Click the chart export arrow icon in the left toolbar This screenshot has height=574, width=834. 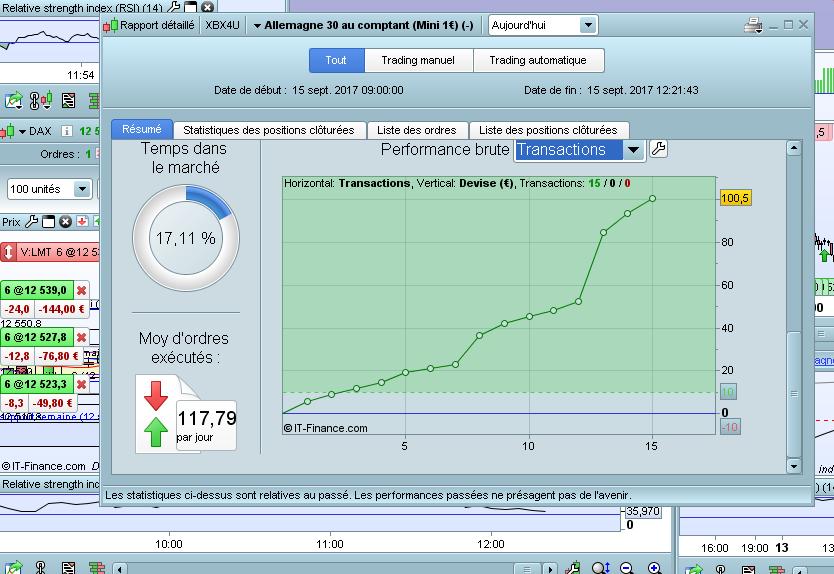13,100
